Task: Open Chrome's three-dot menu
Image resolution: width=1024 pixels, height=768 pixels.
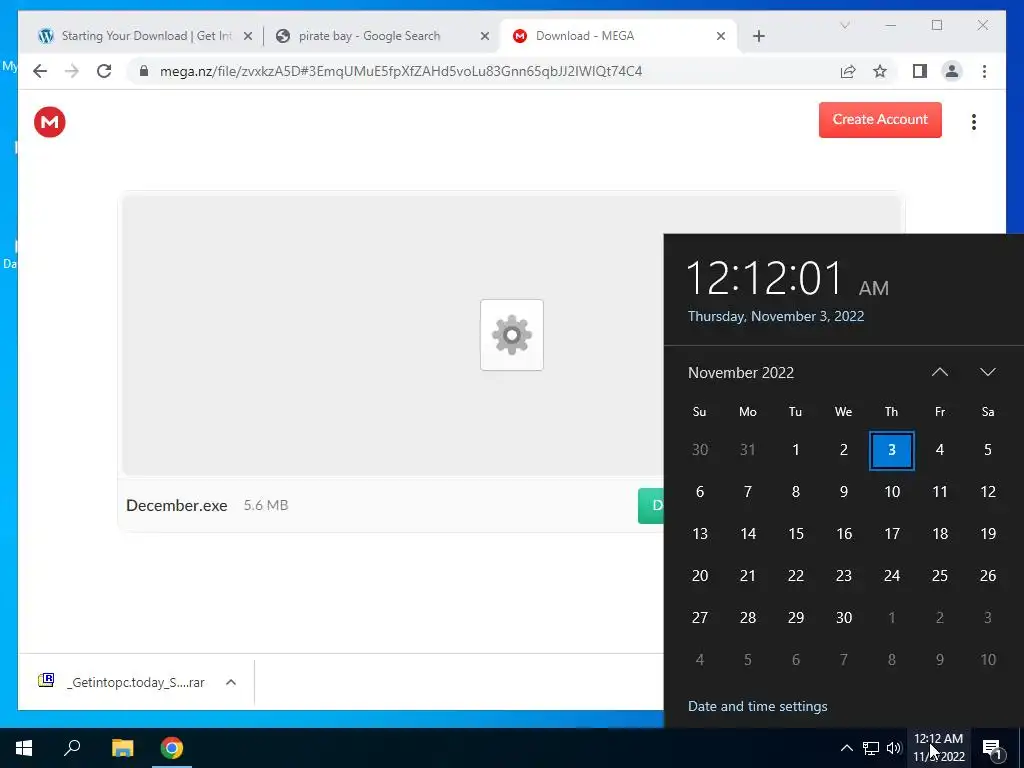Action: [984, 71]
